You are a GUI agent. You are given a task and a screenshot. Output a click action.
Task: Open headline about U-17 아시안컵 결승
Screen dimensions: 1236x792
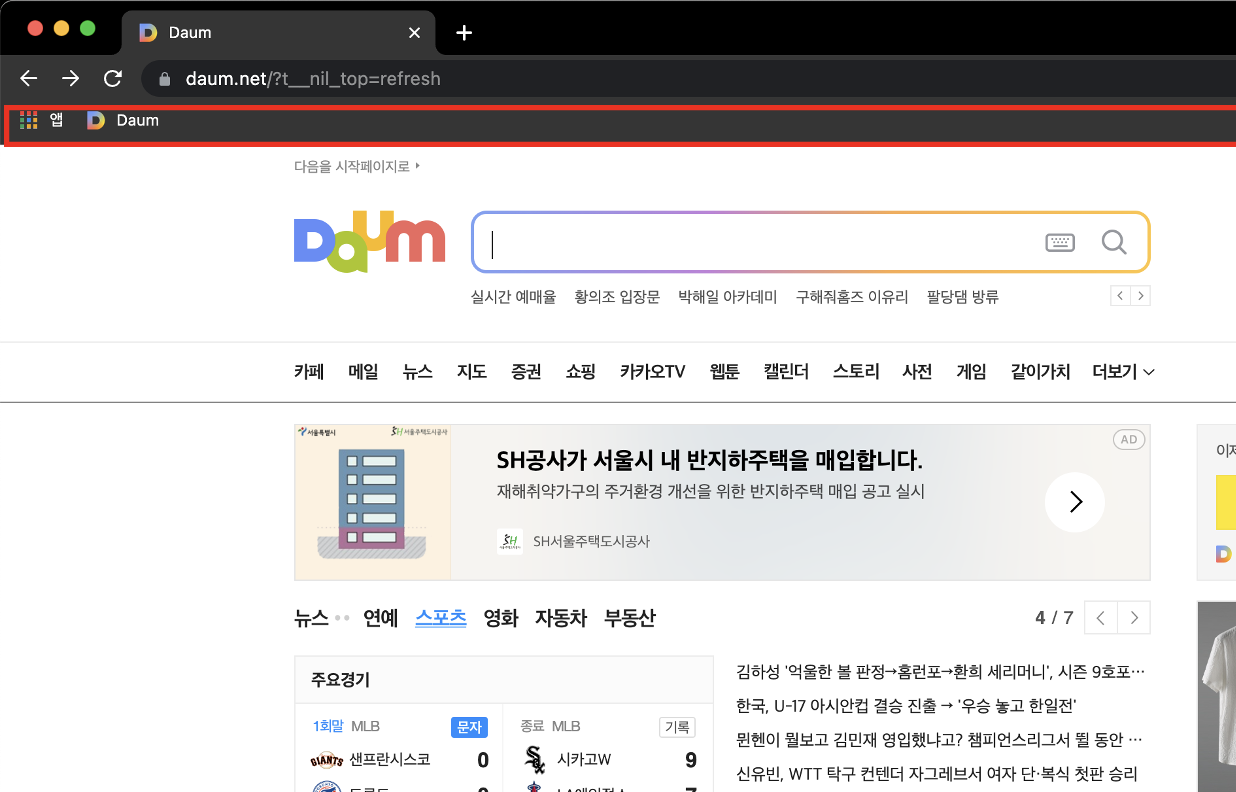[906, 706]
